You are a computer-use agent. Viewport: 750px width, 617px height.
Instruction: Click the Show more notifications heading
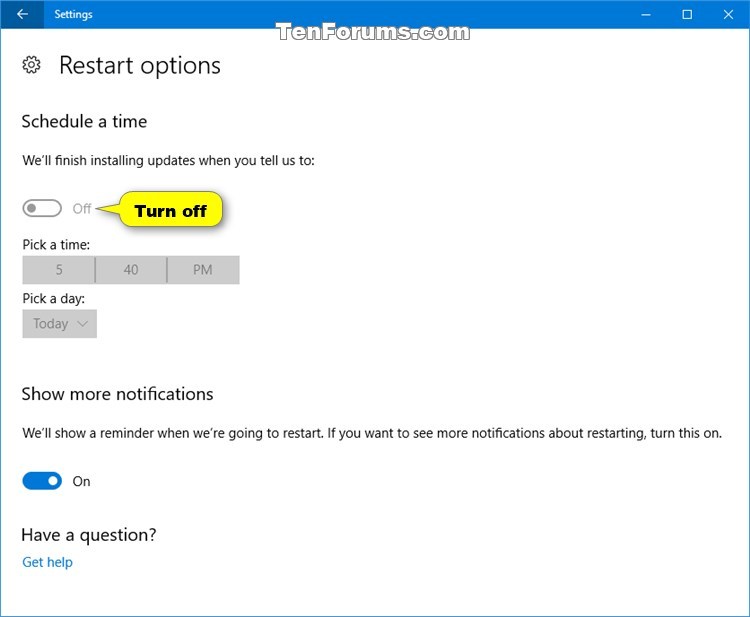(x=117, y=394)
